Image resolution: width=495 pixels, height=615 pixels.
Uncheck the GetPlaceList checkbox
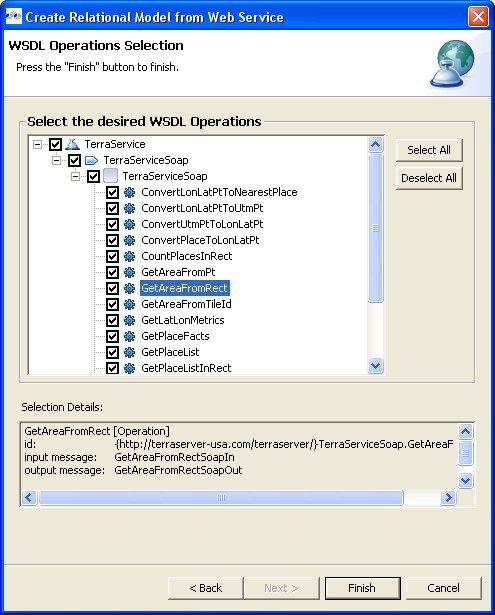coord(112,352)
